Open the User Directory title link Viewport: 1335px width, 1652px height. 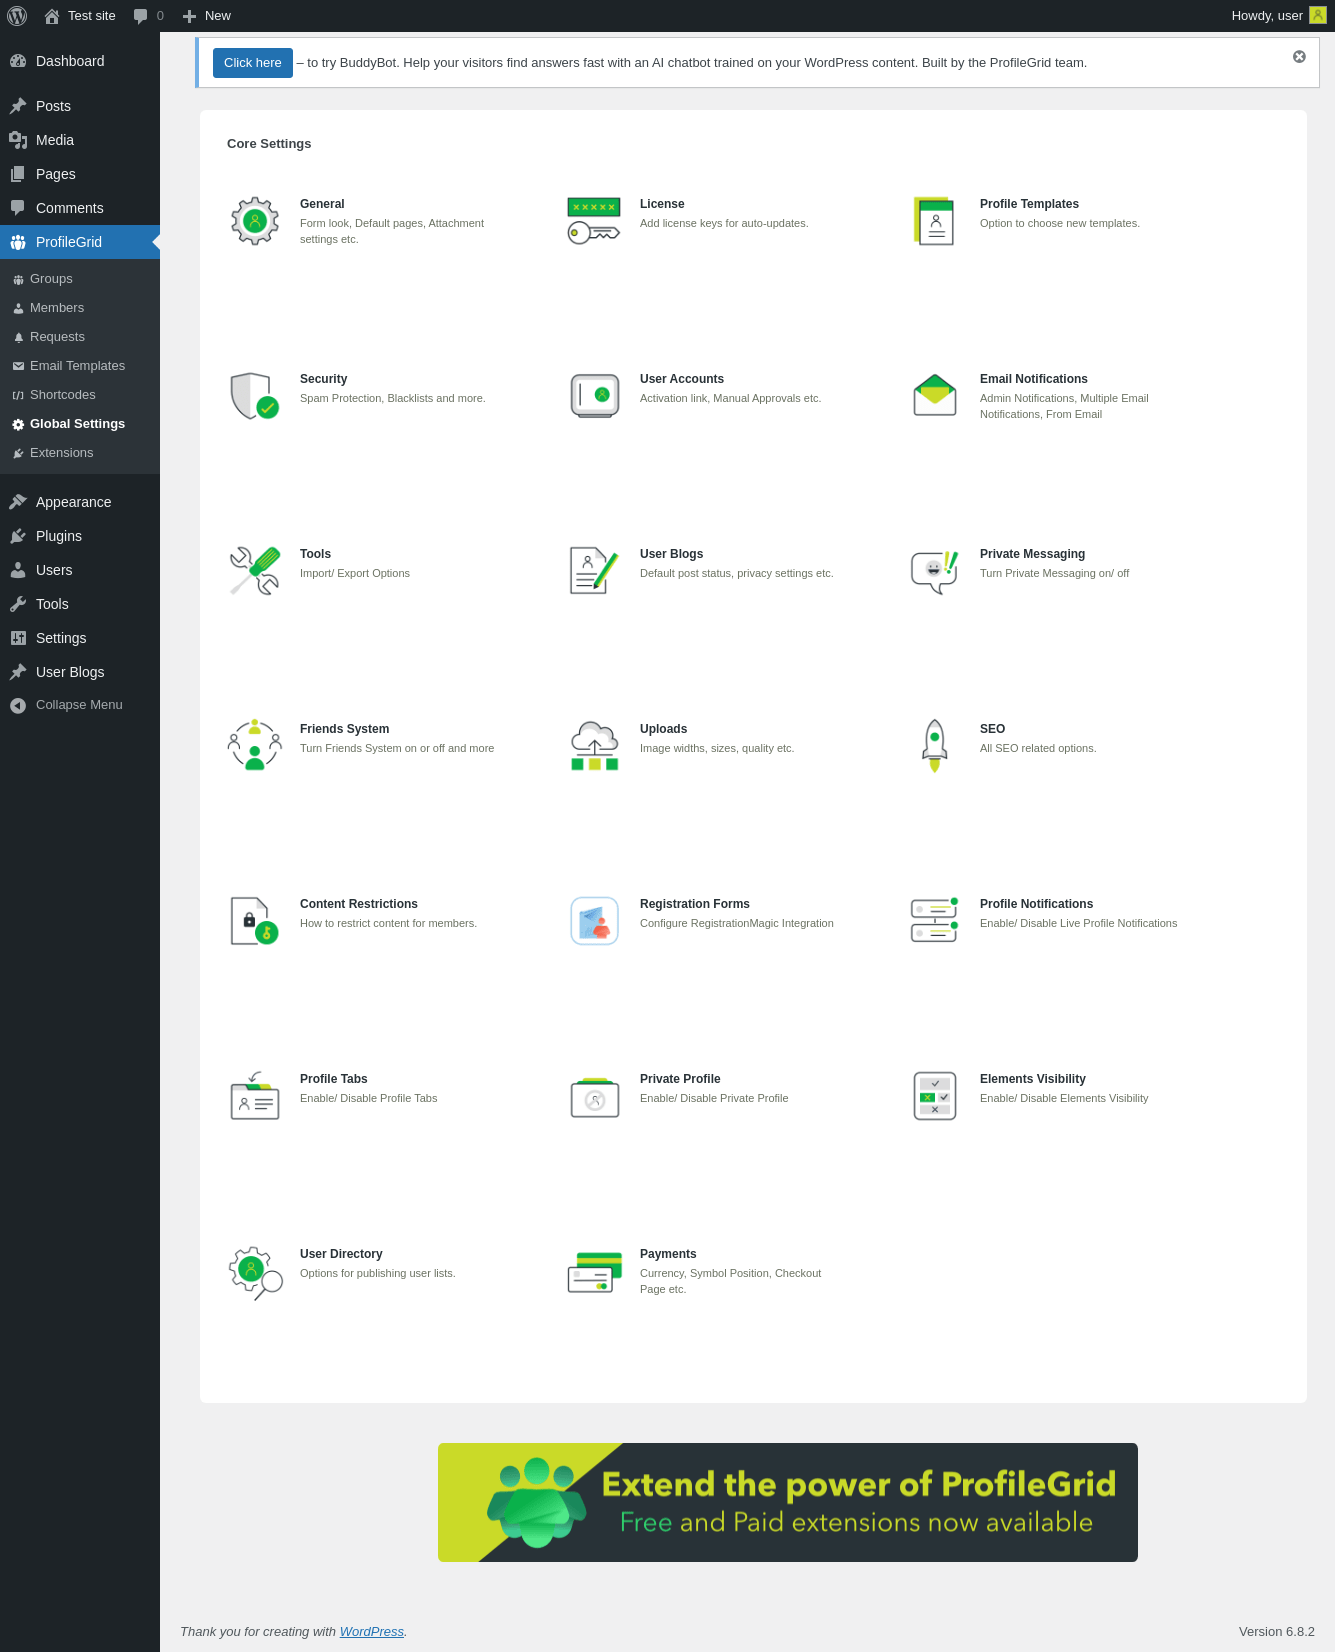(341, 1254)
